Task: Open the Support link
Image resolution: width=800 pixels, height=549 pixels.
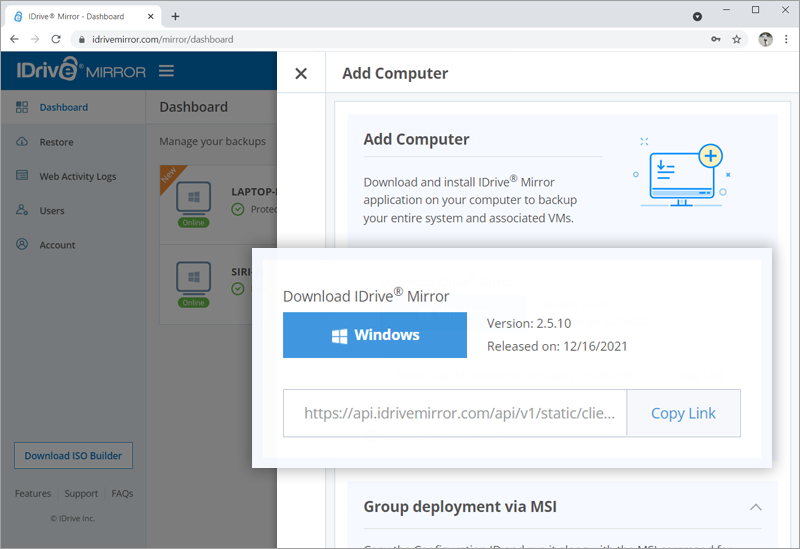Action: pyautogui.click(x=81, y=493)
